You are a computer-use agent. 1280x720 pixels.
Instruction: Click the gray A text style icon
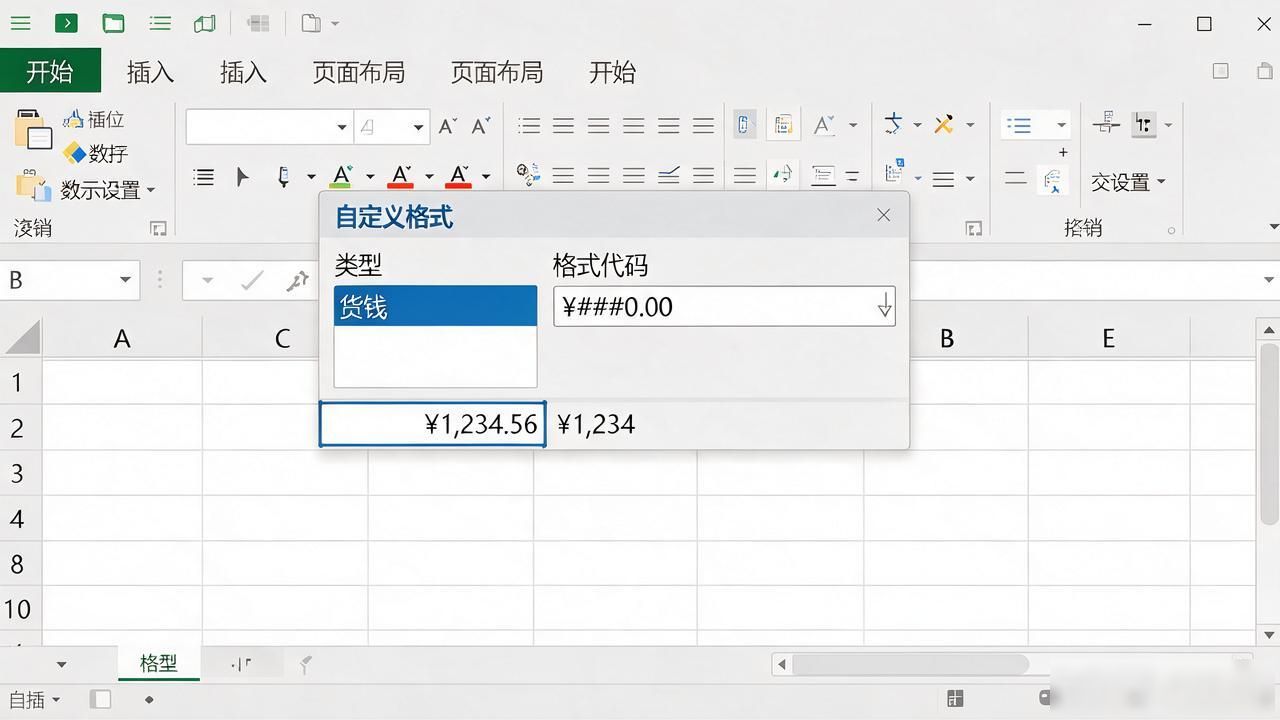(x=824, y=124)
